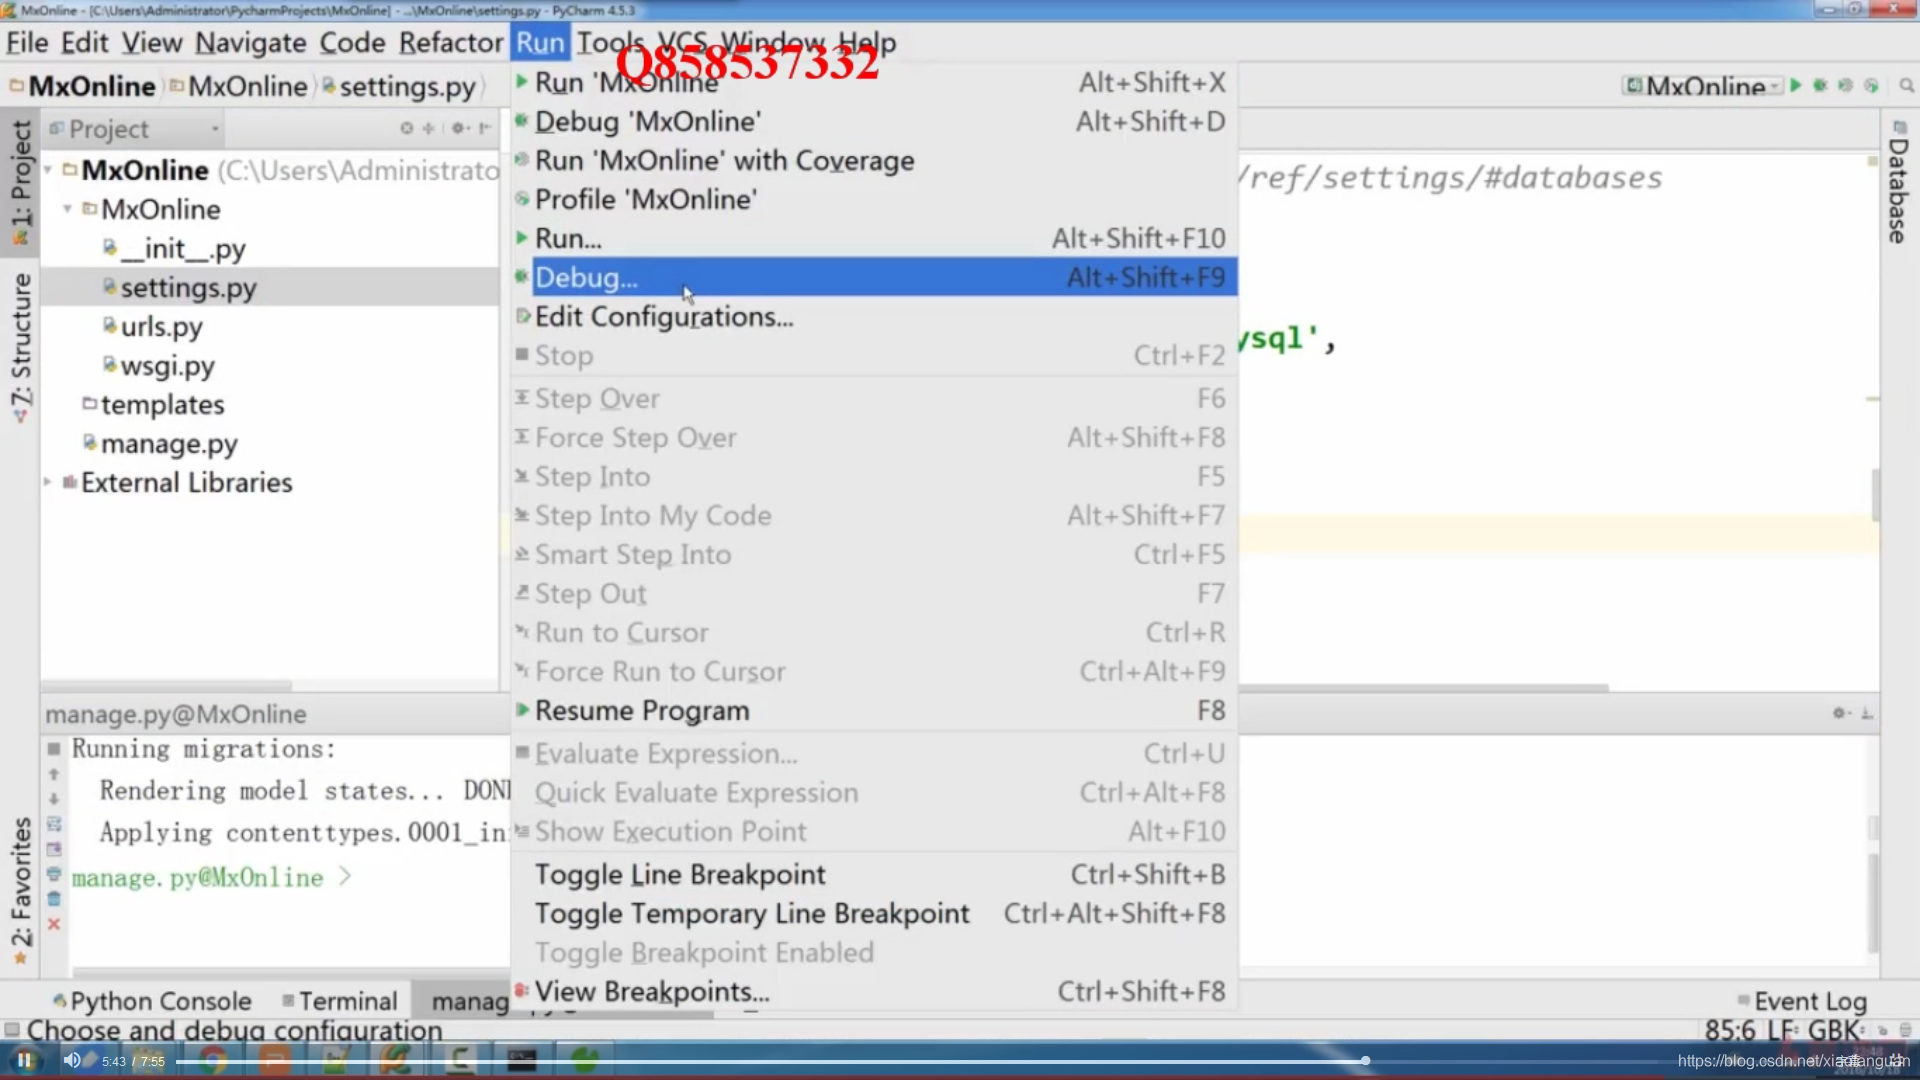Click the down arrow in the console toolbar
This screenshot has width=1920, height=1080.
tap(54, 799)
